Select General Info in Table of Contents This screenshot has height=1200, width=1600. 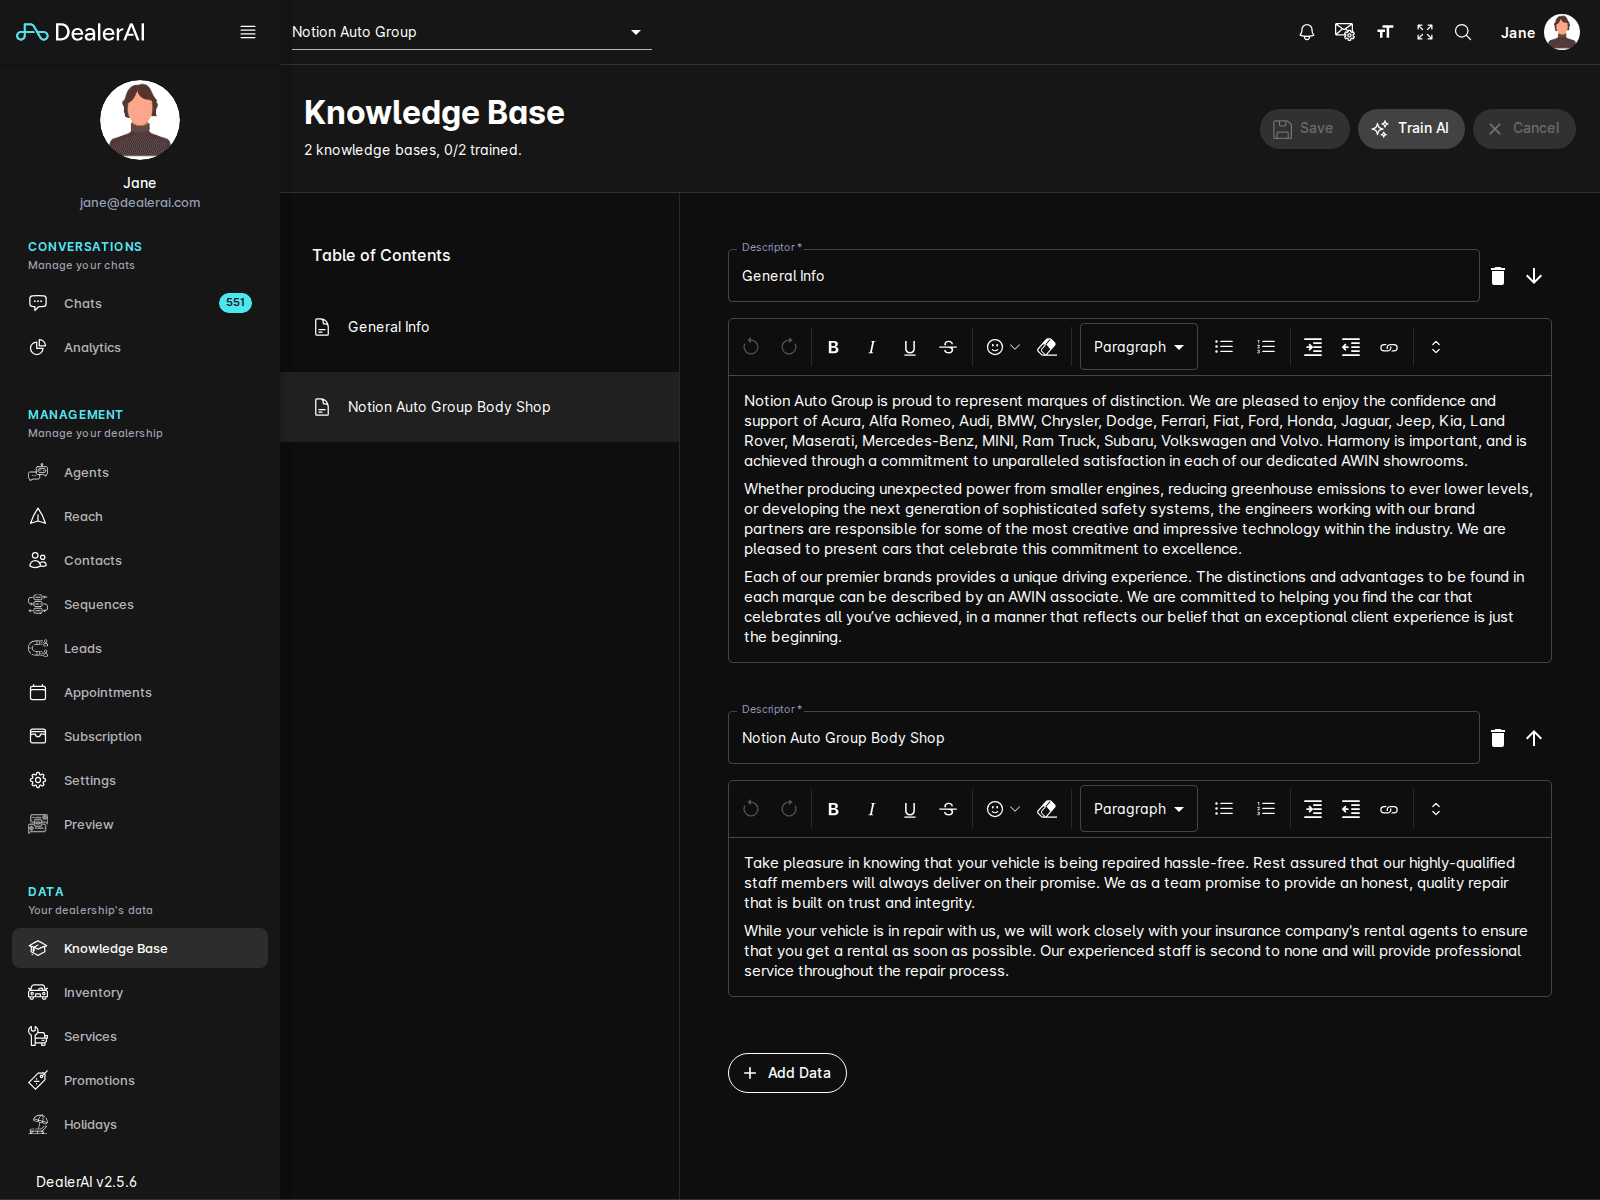tap(388, 326)
